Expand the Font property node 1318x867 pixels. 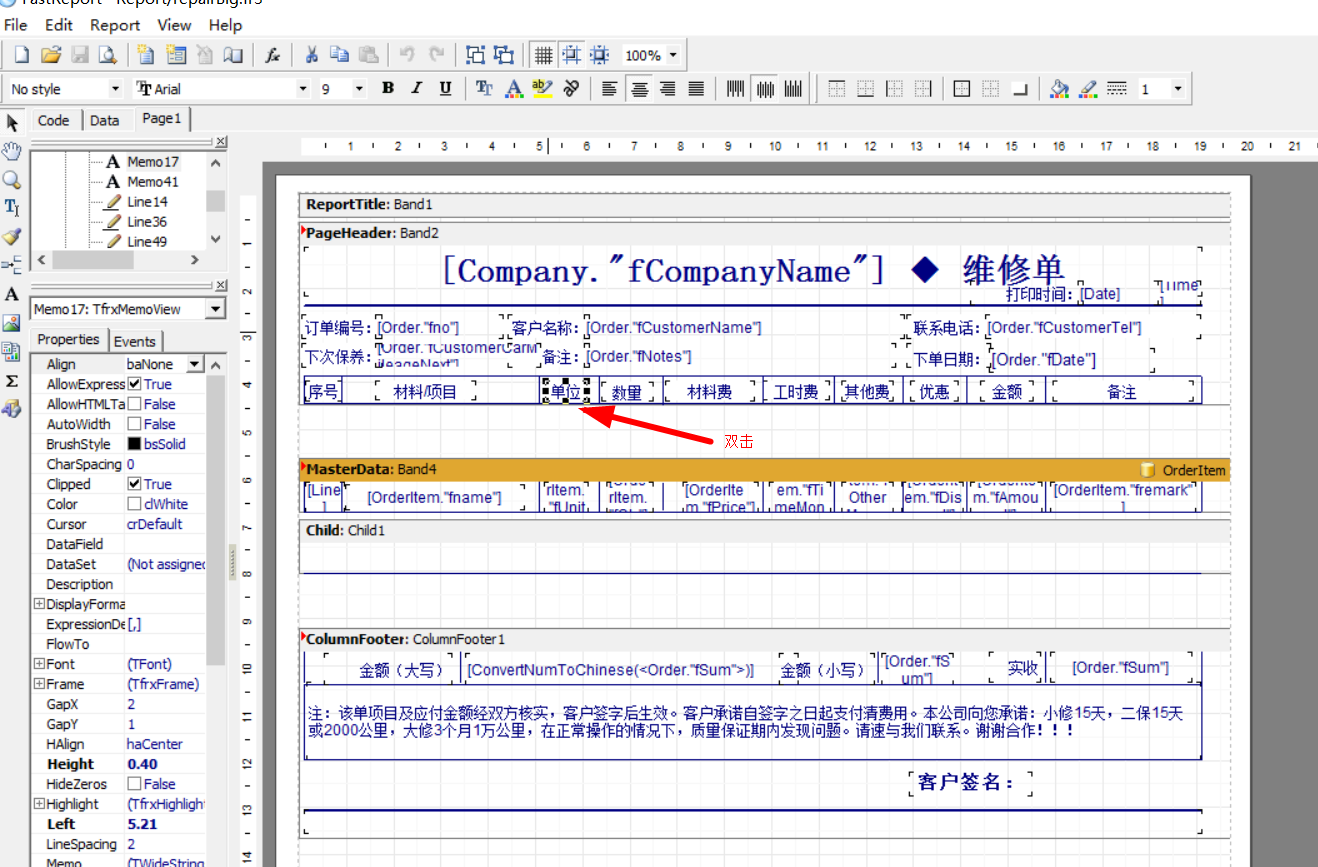[x=39, y=664]
